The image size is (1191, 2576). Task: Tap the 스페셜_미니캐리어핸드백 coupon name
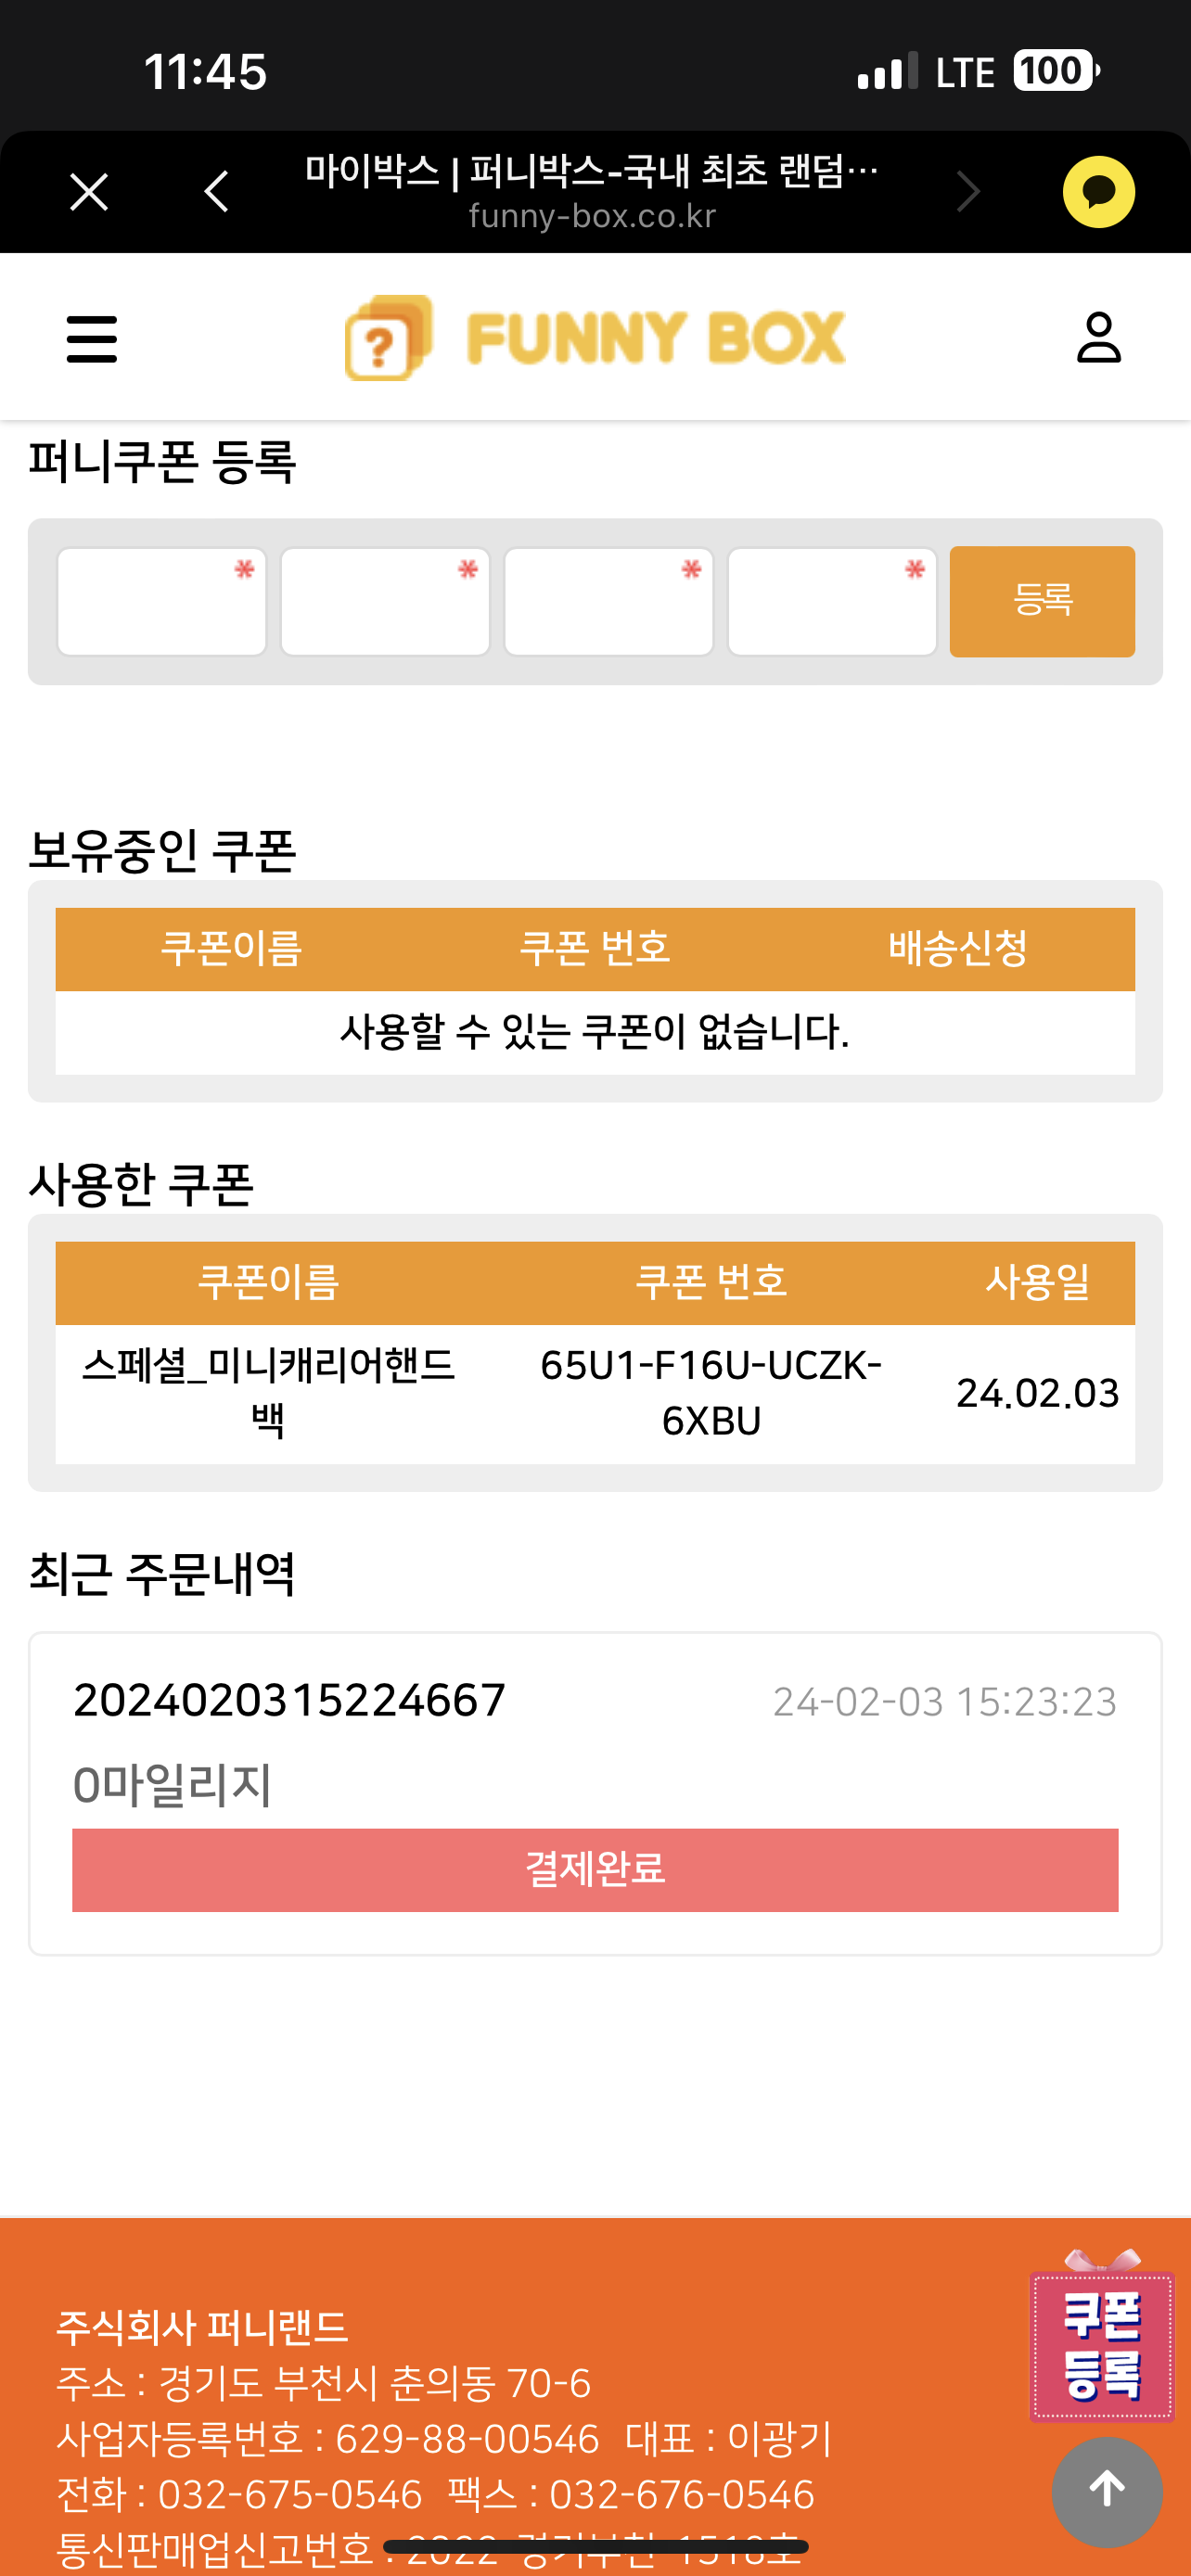point(268,1393)
